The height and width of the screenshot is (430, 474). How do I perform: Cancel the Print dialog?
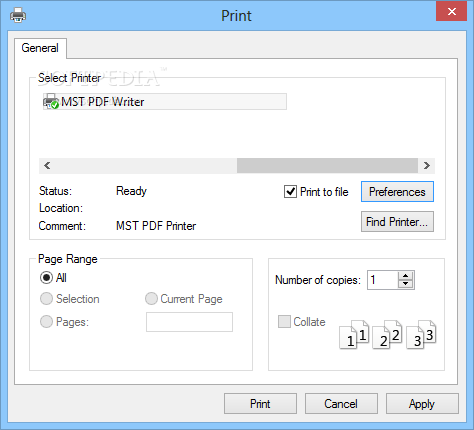coord(341,404)
